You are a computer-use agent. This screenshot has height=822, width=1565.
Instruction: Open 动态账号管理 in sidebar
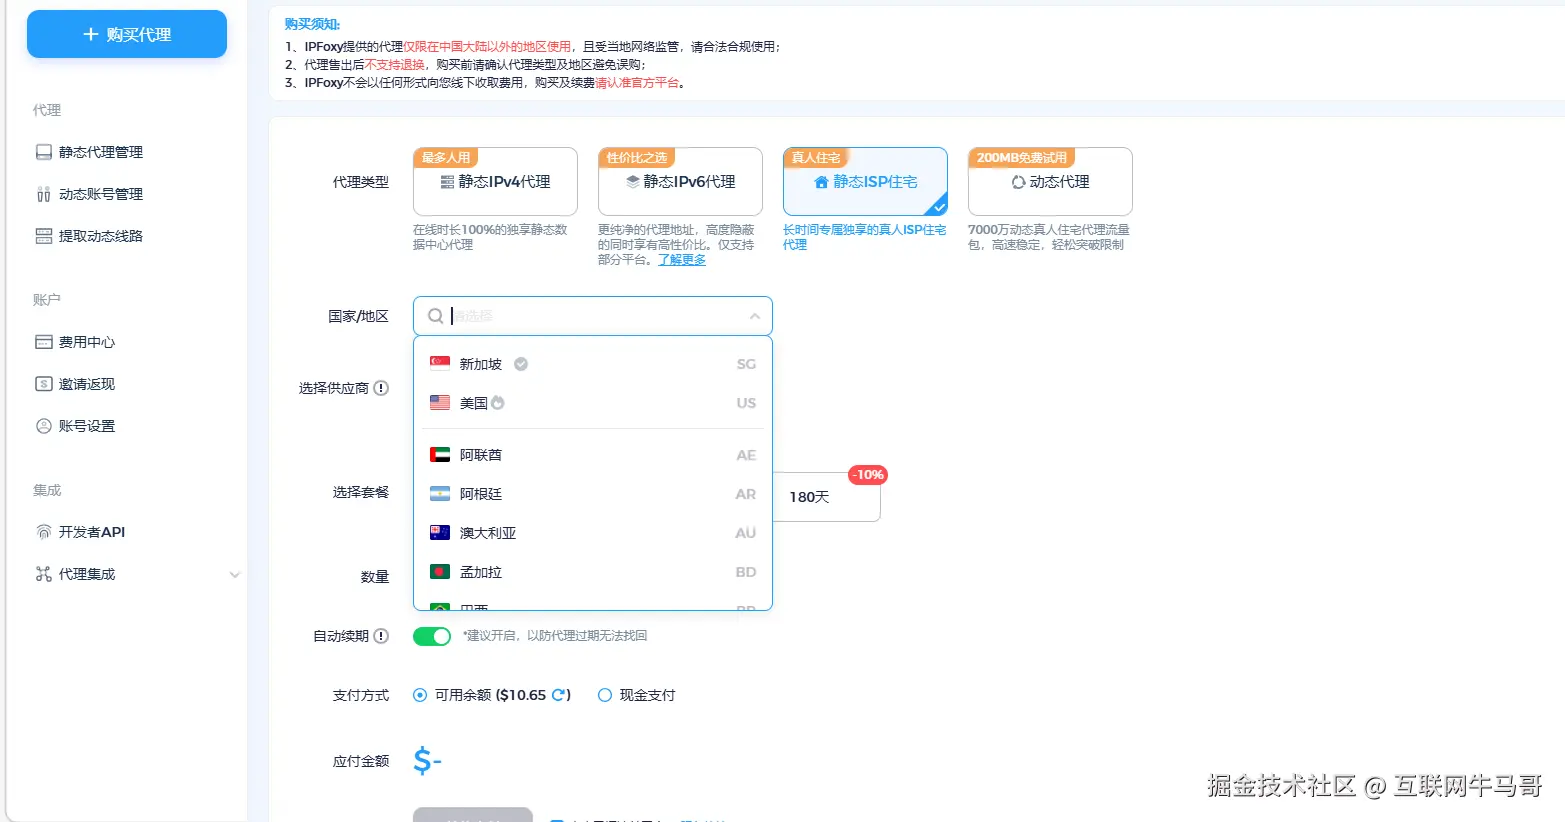(x=100, y=194)
